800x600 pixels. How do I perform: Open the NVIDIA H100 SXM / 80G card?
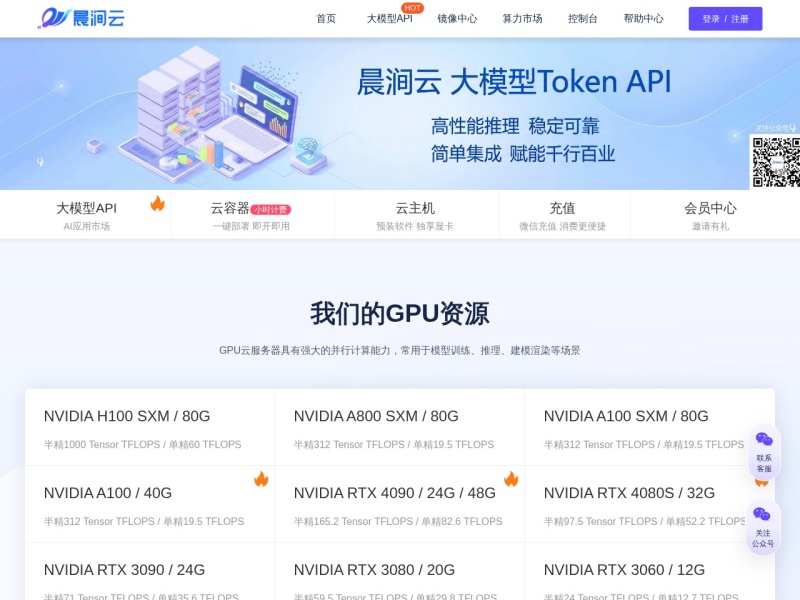pos(149,427)
